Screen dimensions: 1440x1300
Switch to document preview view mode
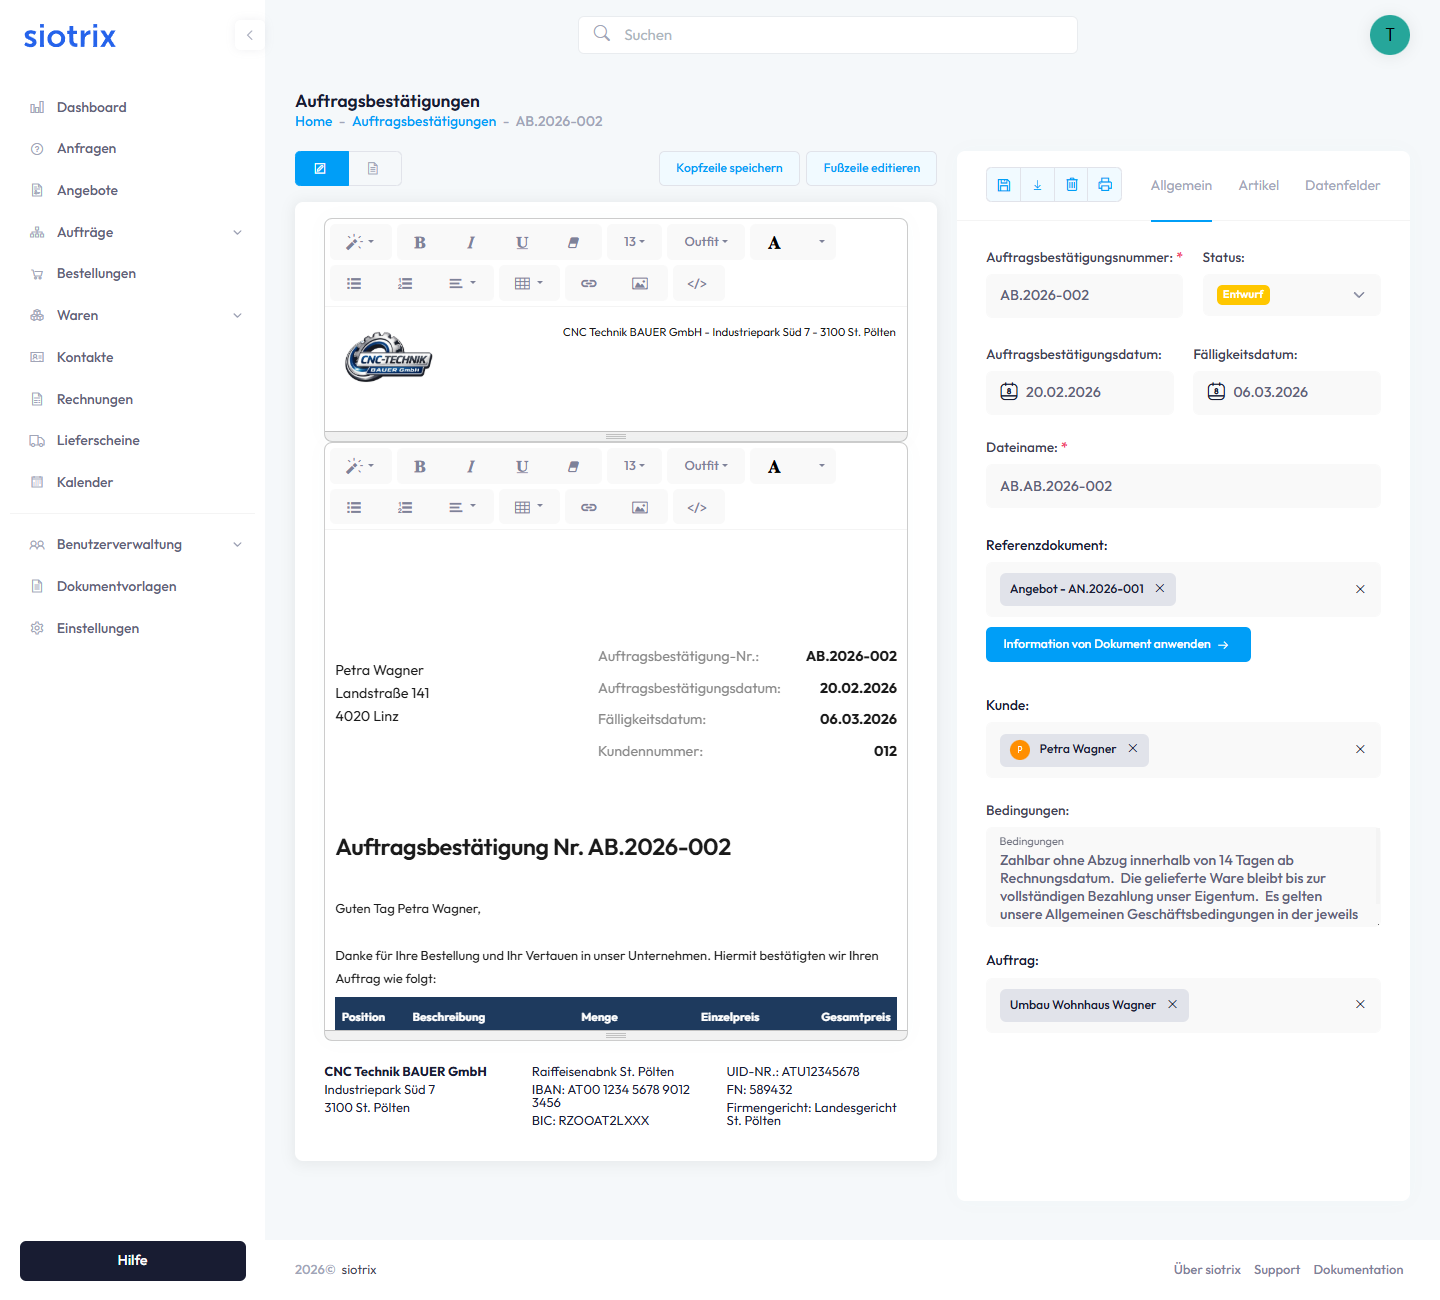(374, 169)
